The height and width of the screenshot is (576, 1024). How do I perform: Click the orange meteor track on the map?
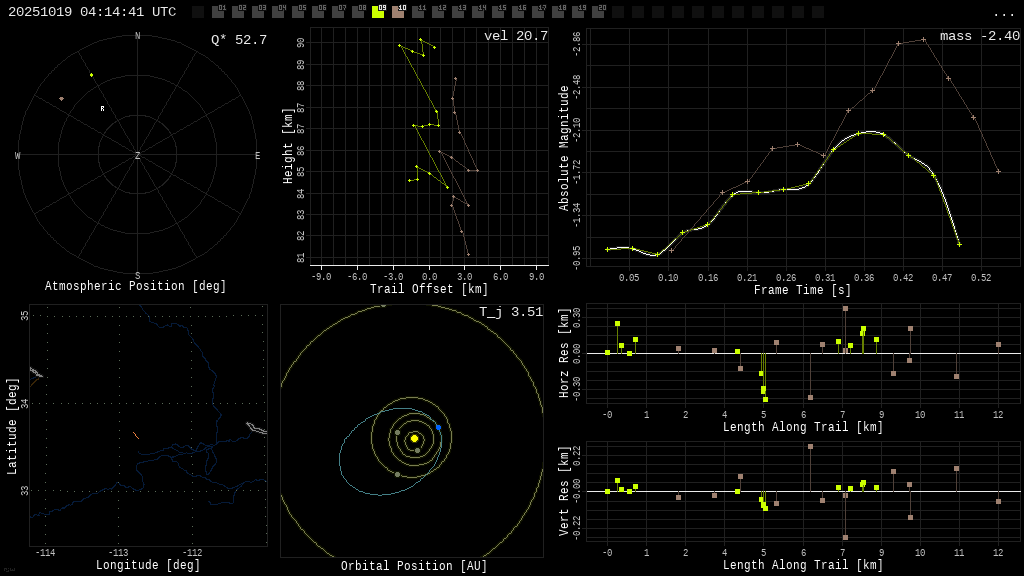pos(136,435)
